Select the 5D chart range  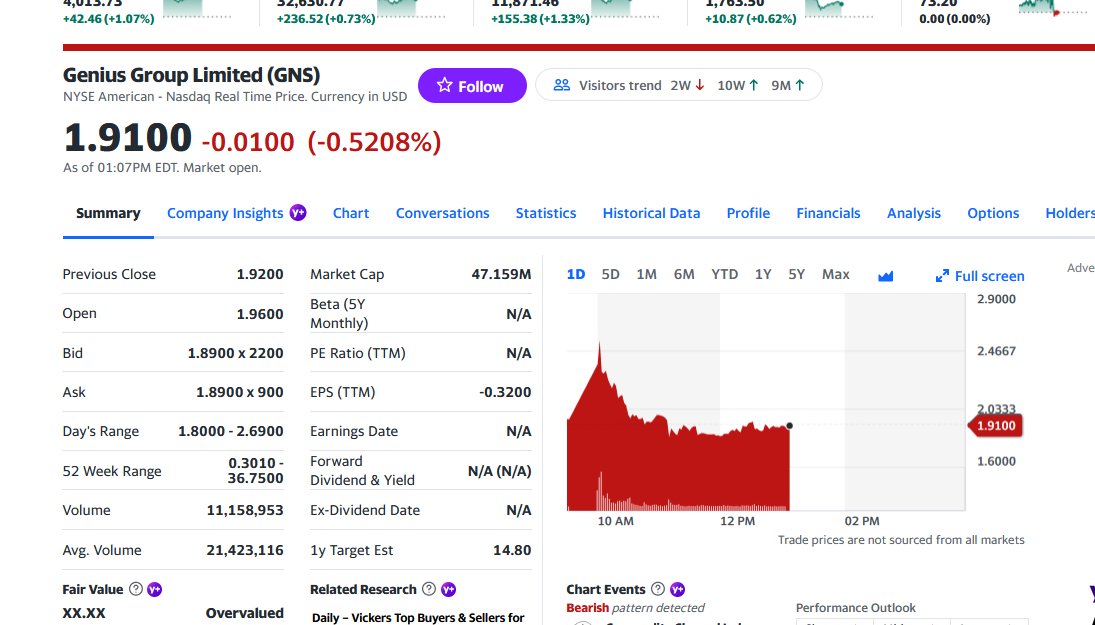point(610,274)
